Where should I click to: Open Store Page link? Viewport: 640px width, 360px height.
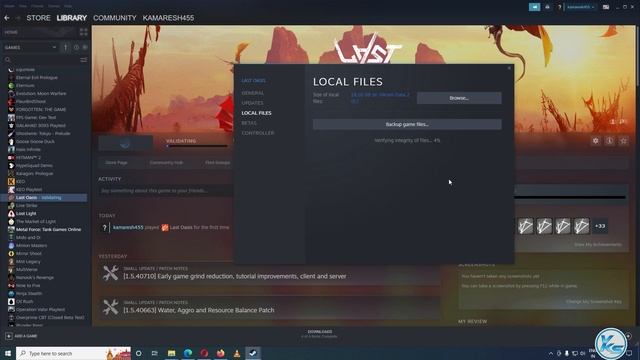pyautogui.click(x=116, y=162)
